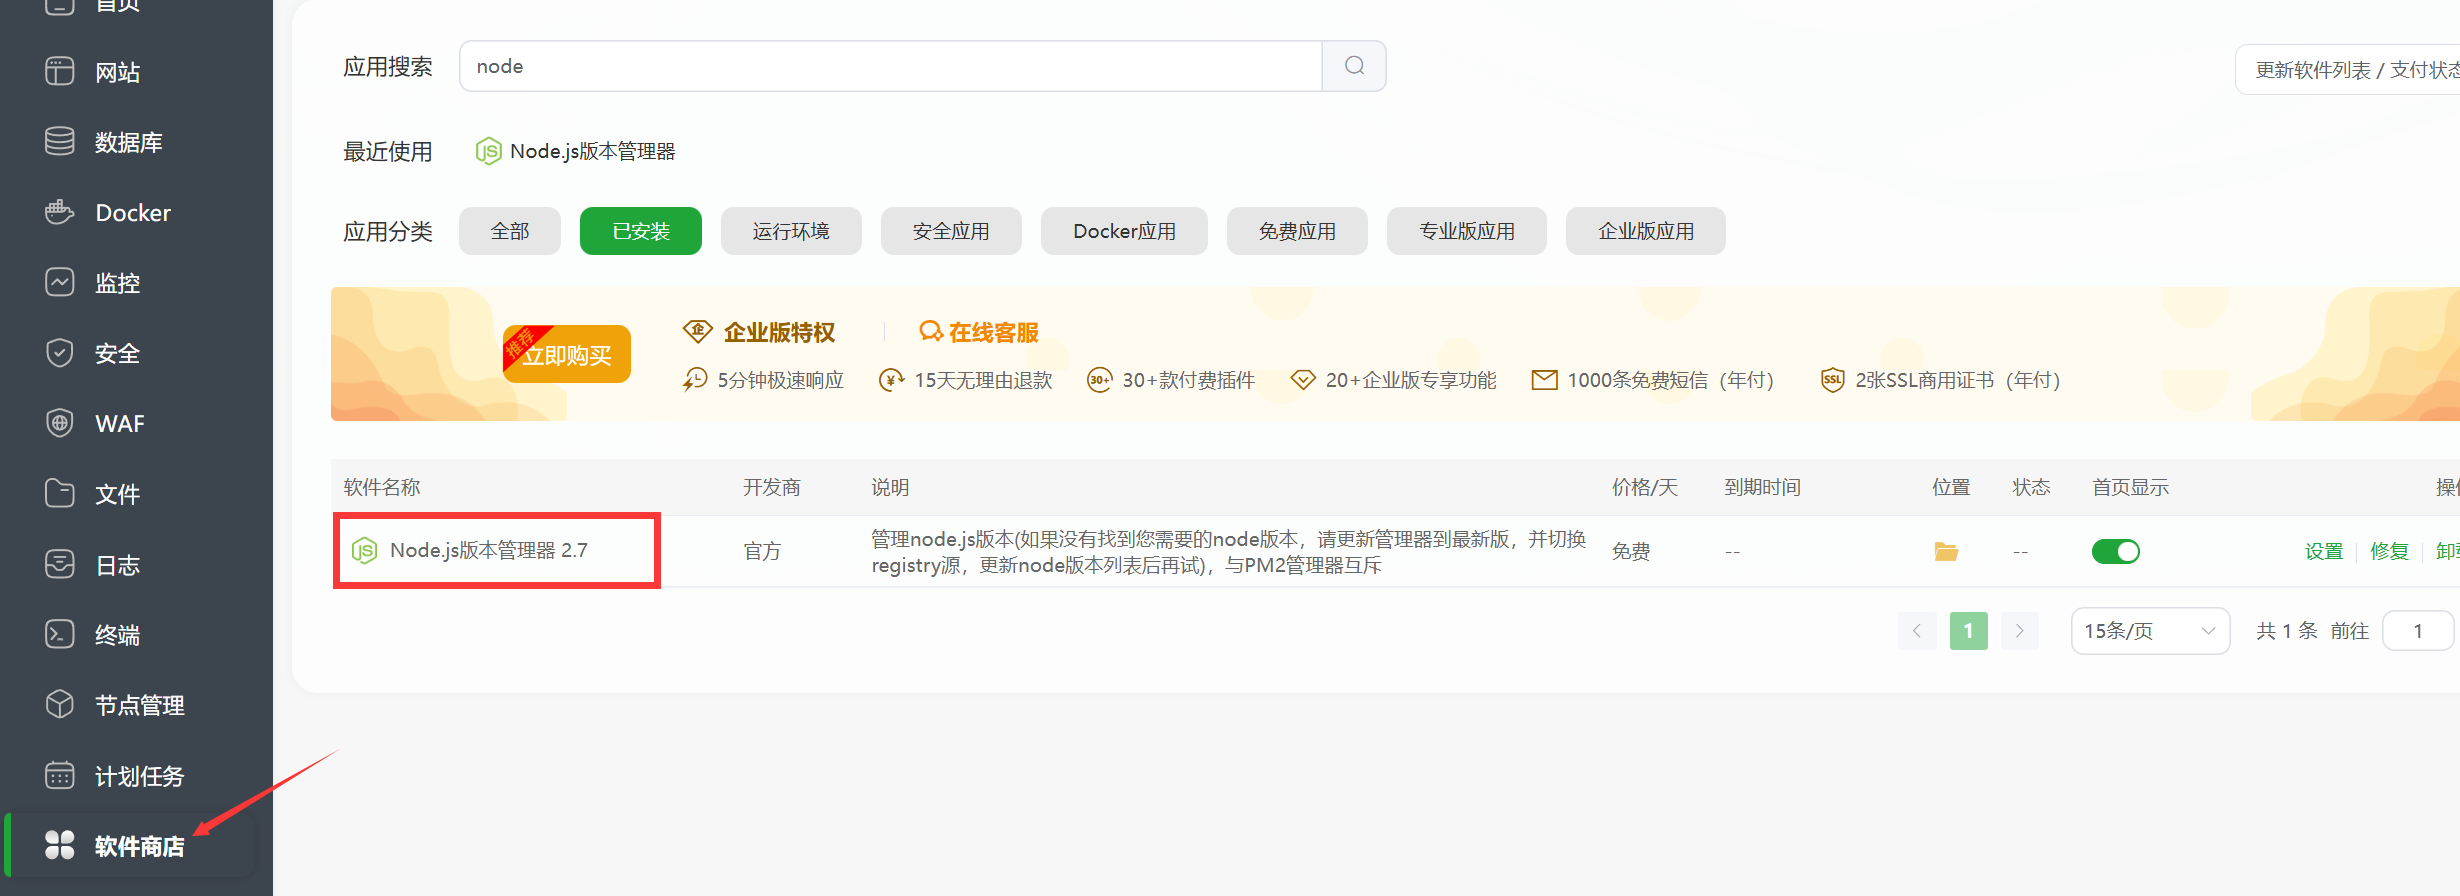The image size is (2460, 896).
Task: Toggle homepage display switch for Node.js
Action: pyautogui.click(x=2115, y=551)
